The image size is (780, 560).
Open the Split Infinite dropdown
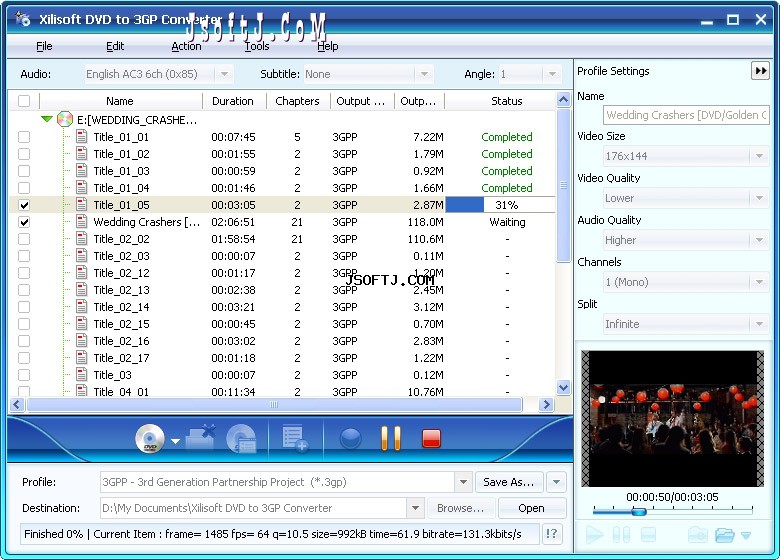pos(759,324)
